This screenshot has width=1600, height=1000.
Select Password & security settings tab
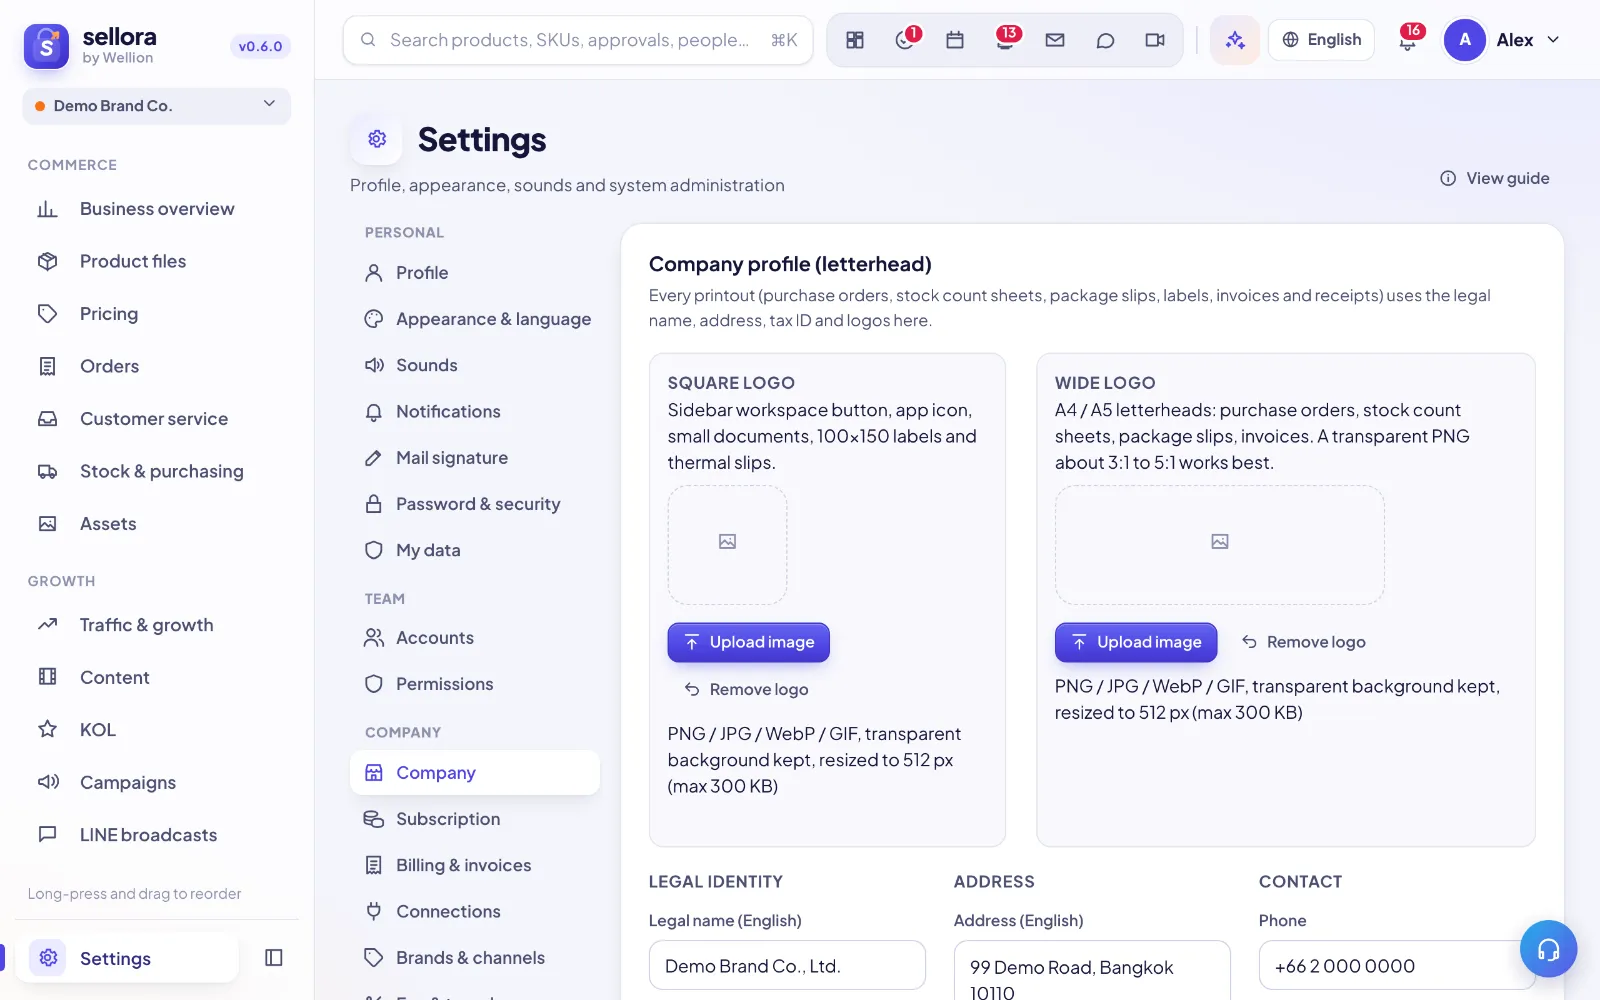(x=475, y=504)
